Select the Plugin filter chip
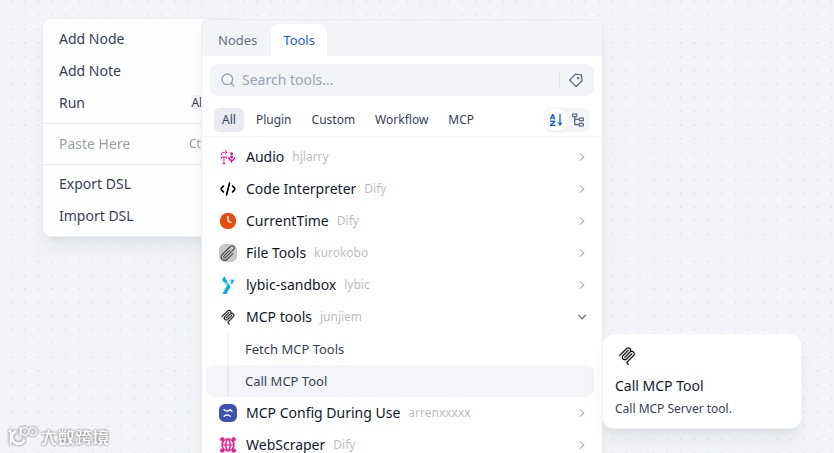Image resolution: width=834 pixels, height=453 pixels. pyautogui.click(x=273, y=120)
